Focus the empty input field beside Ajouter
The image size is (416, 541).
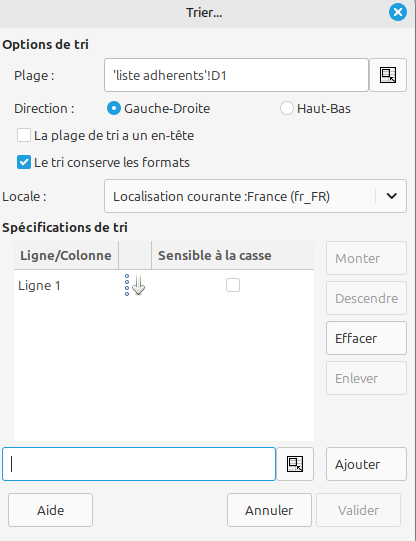click(x=139, y=464)
